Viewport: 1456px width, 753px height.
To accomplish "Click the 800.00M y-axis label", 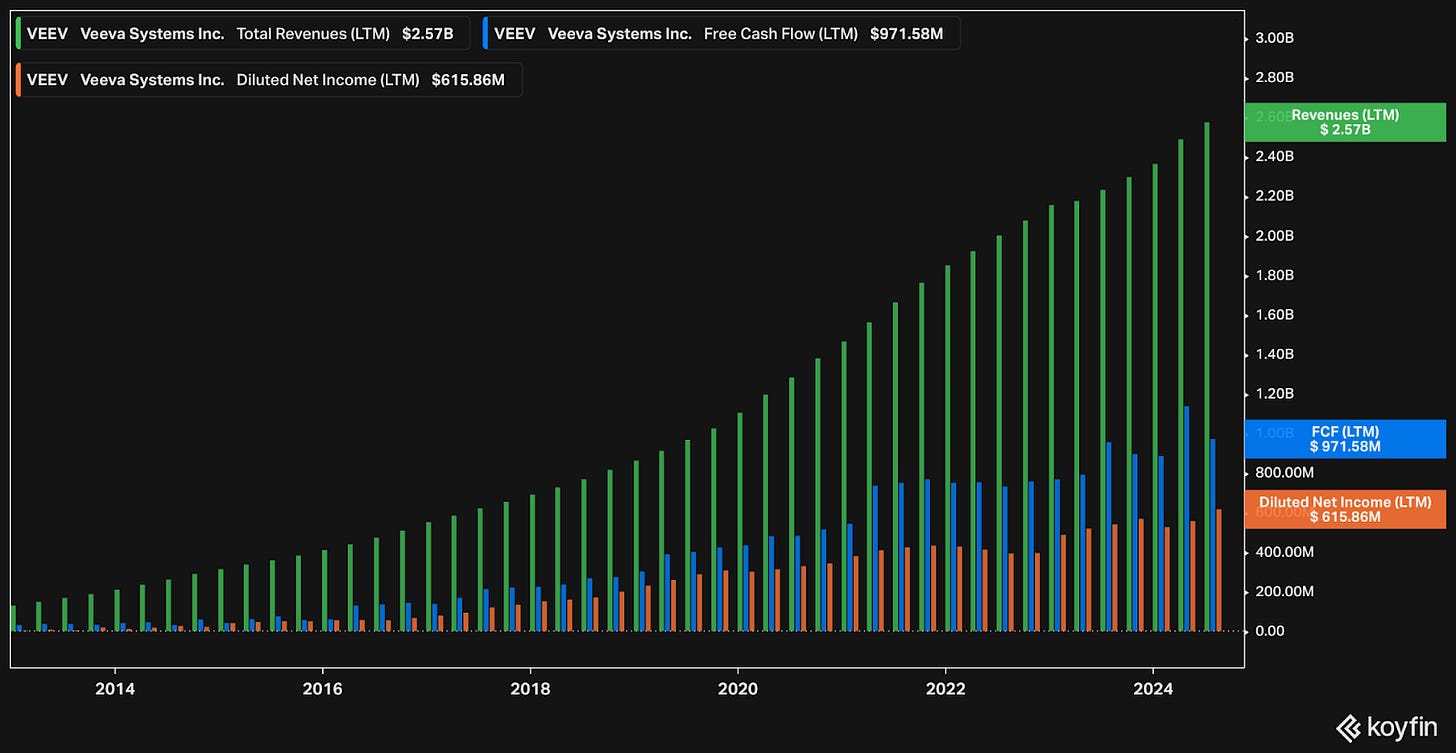I will 1284,472.
